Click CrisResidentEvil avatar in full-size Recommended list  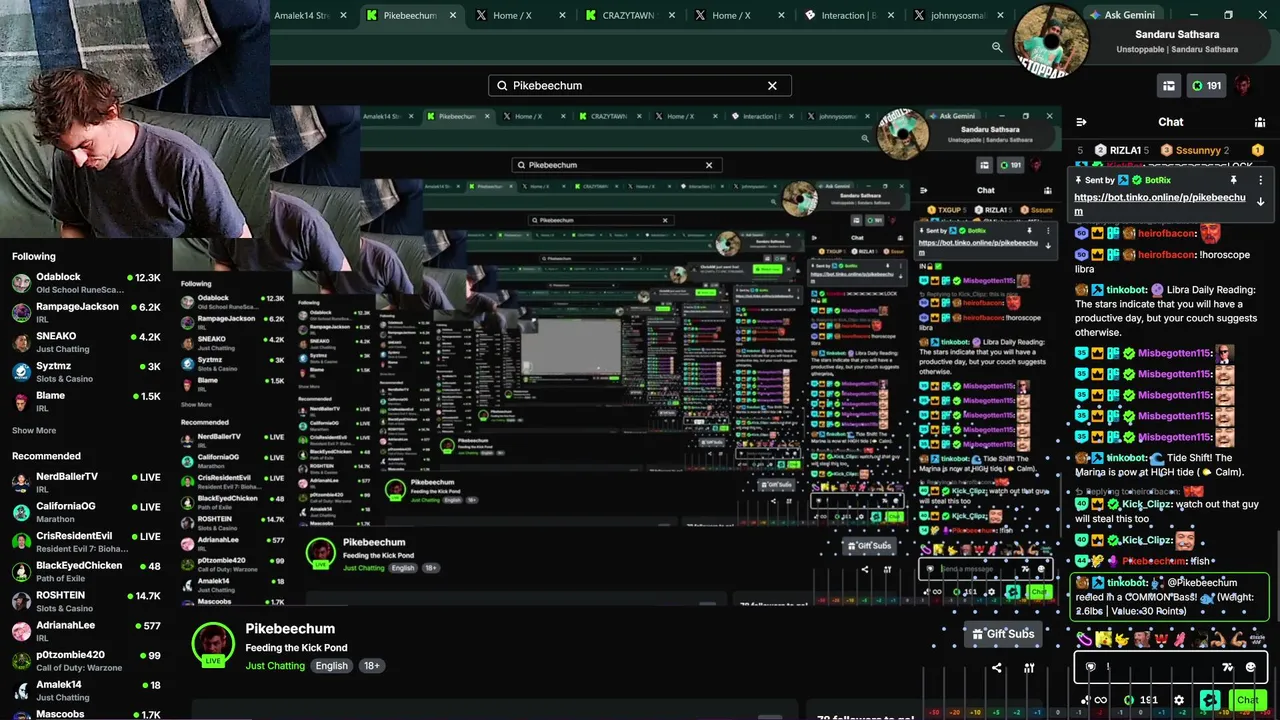tap(21, 542)
